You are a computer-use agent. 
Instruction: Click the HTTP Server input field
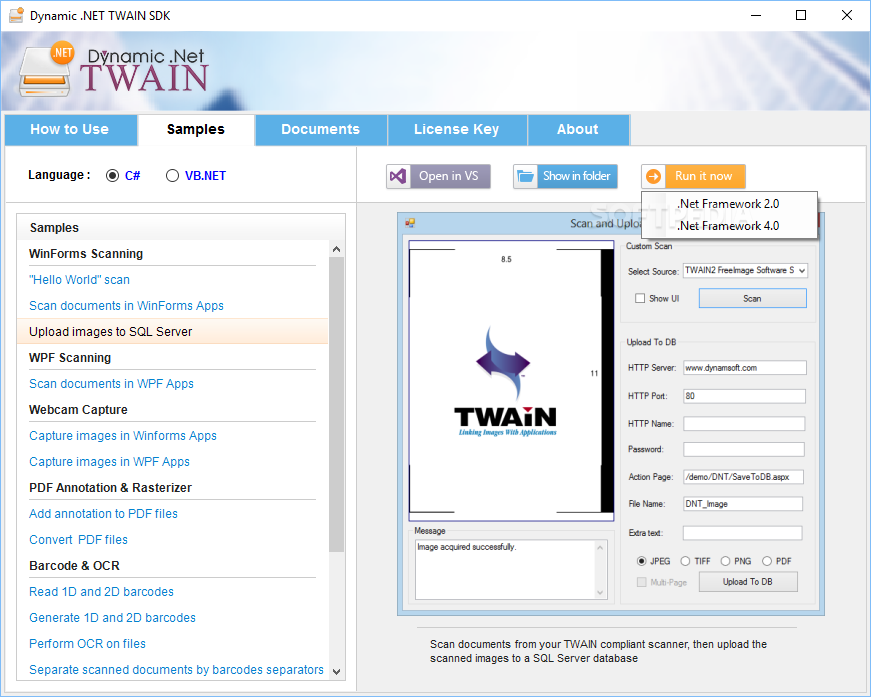tap(744, 368)
